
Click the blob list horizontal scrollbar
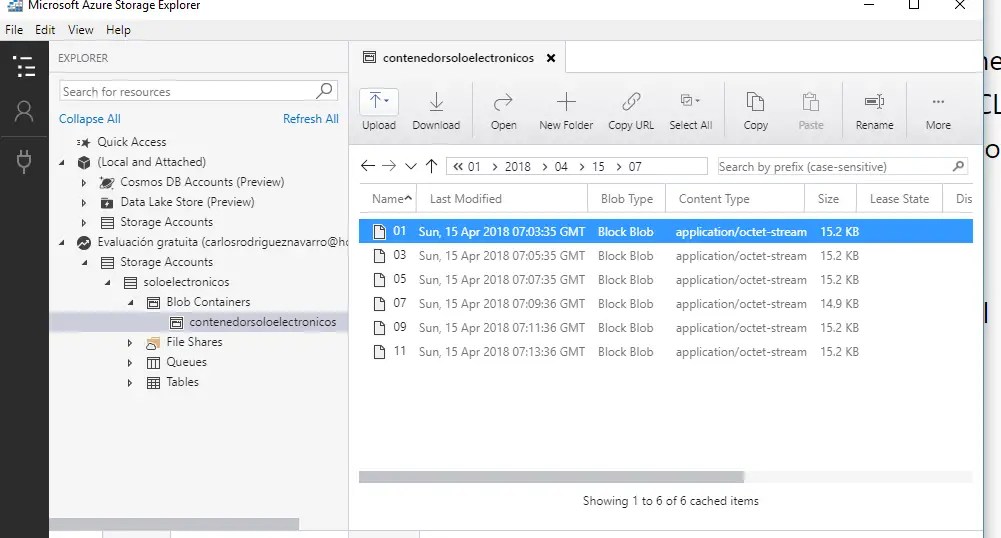[552, 477]
